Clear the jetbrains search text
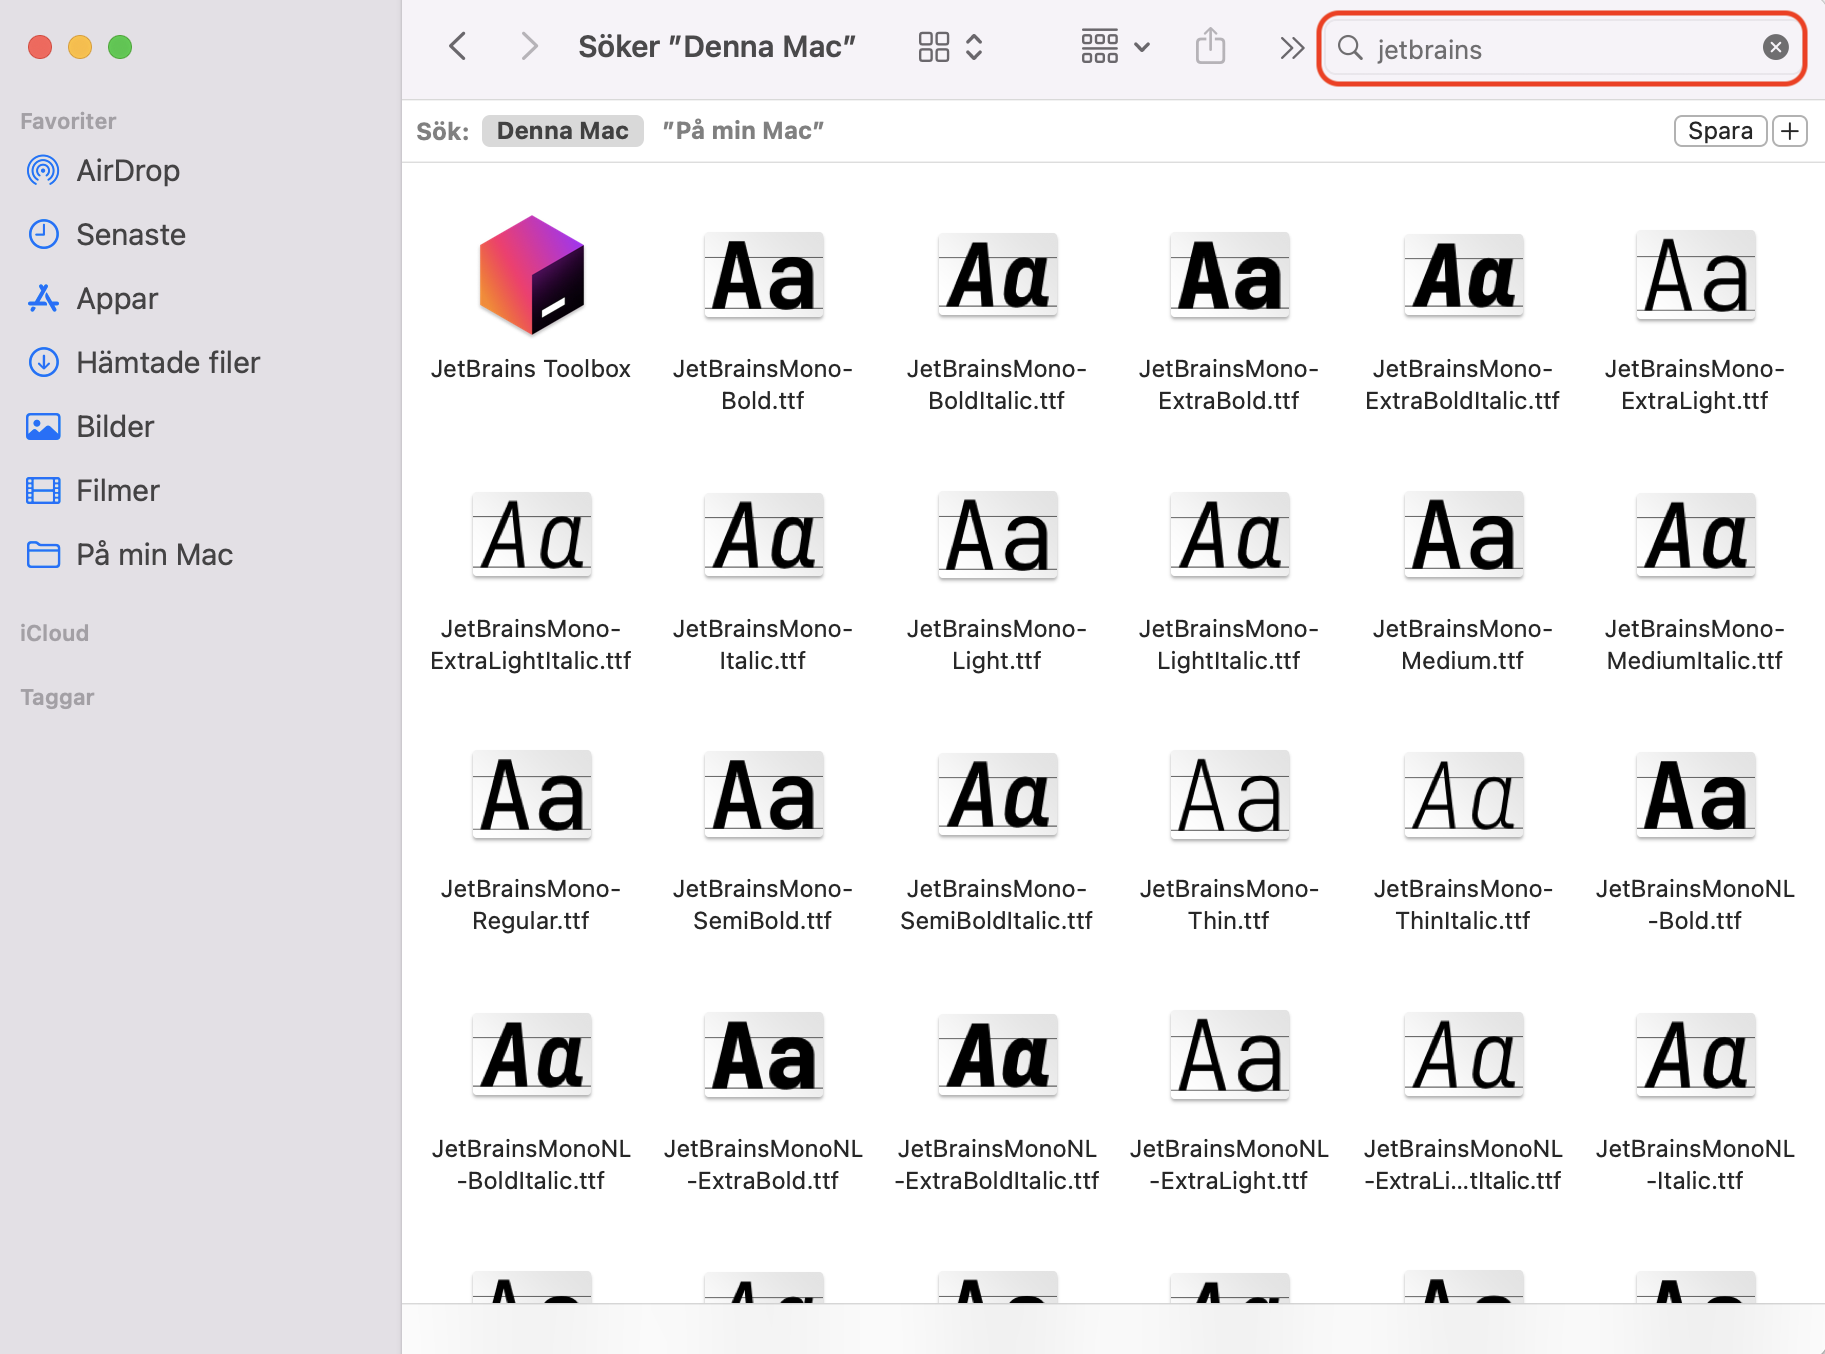Viewport: 1825px width, 1354px height. point(1775,47)
